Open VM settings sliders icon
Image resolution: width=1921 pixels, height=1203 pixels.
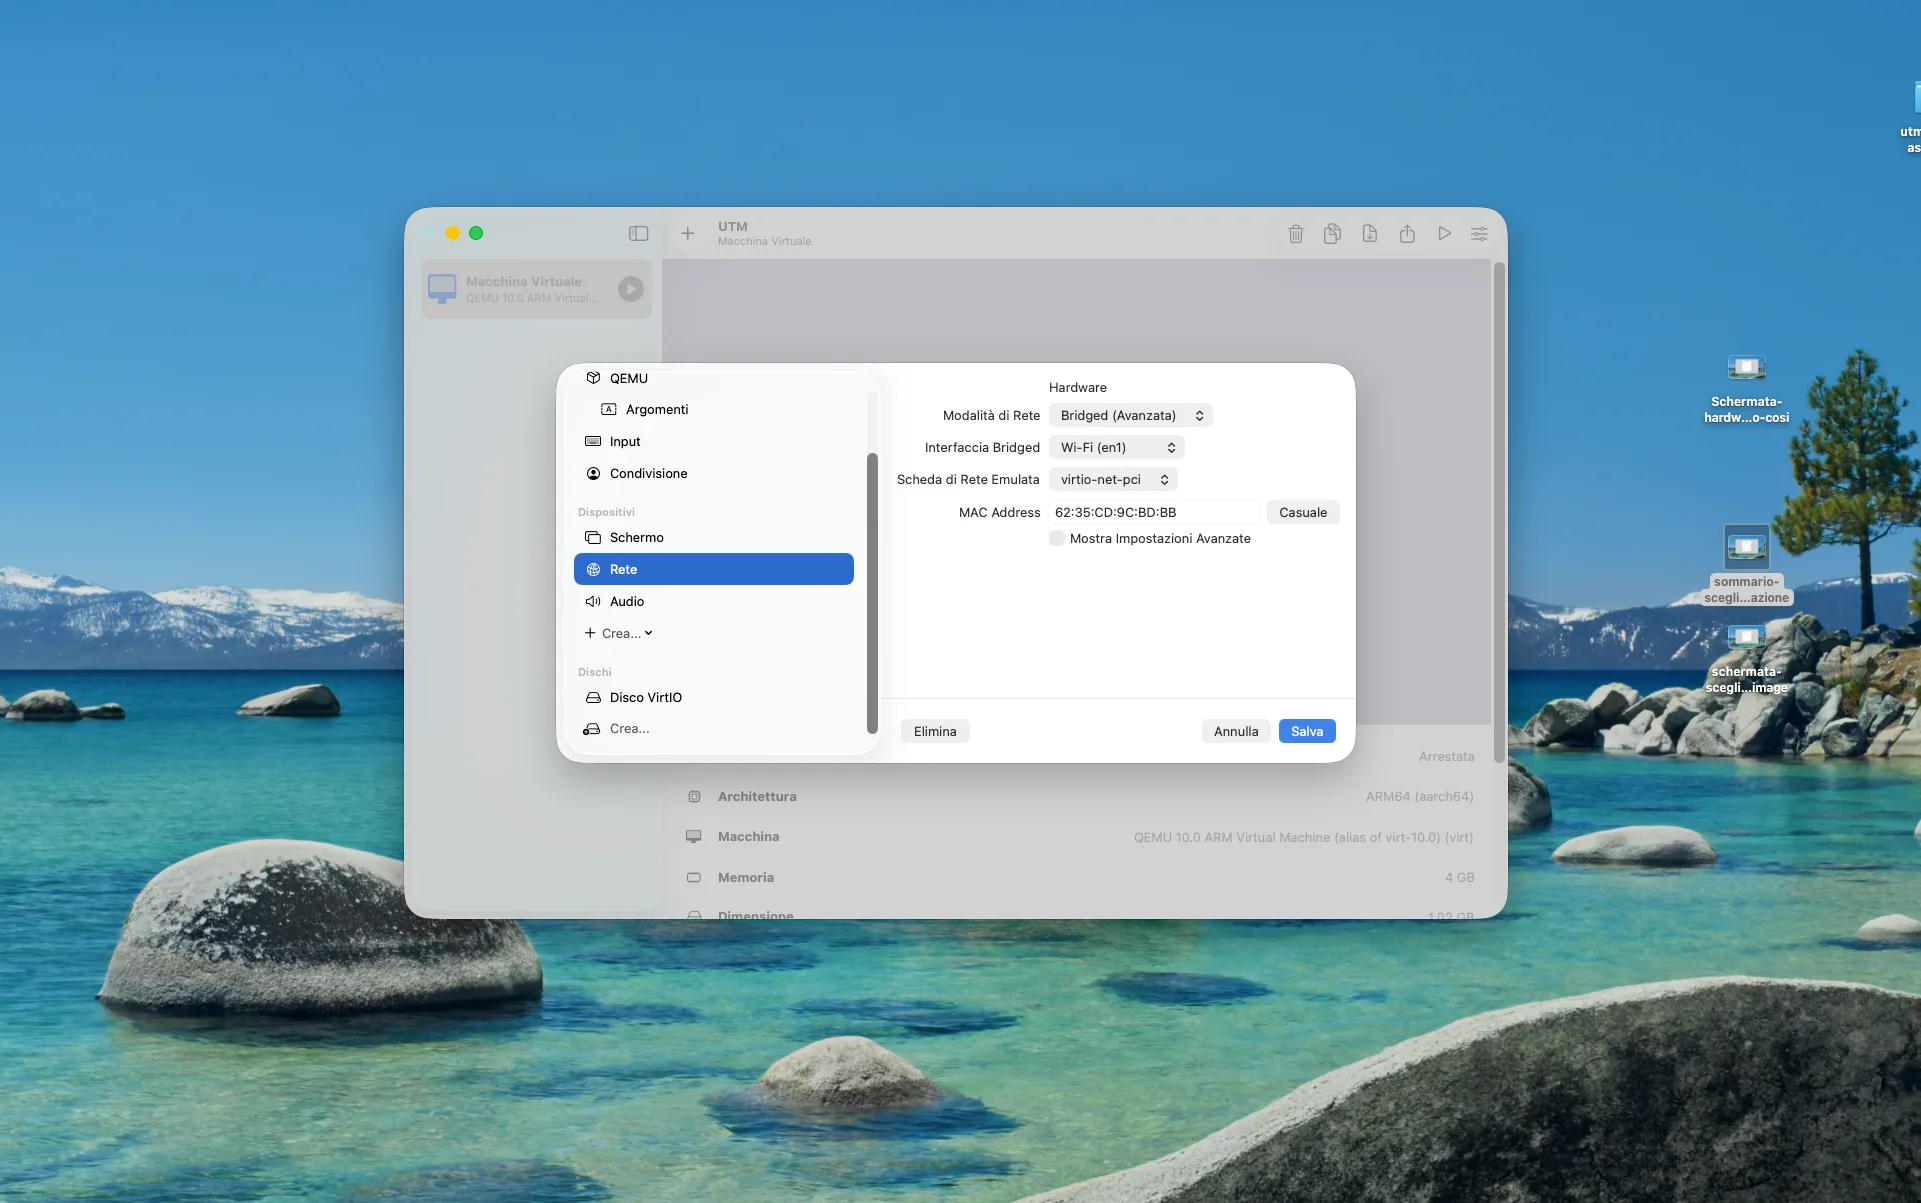pyautogui.click(x=1479, y=234)
